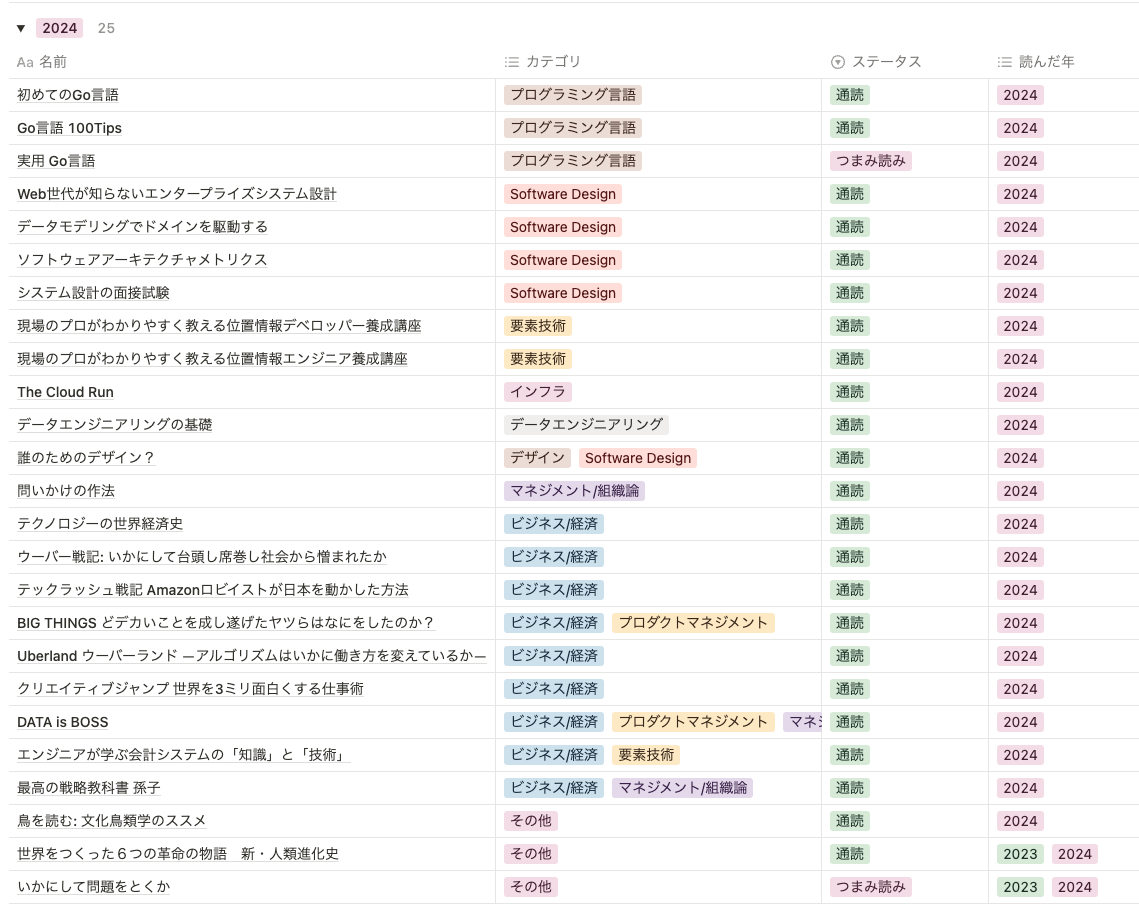Screen dimensions: 1139x914
Task: Click the Software Design tag on 誰のためのデザイン？
Action: pyautogui.click(x=638, y=458)
